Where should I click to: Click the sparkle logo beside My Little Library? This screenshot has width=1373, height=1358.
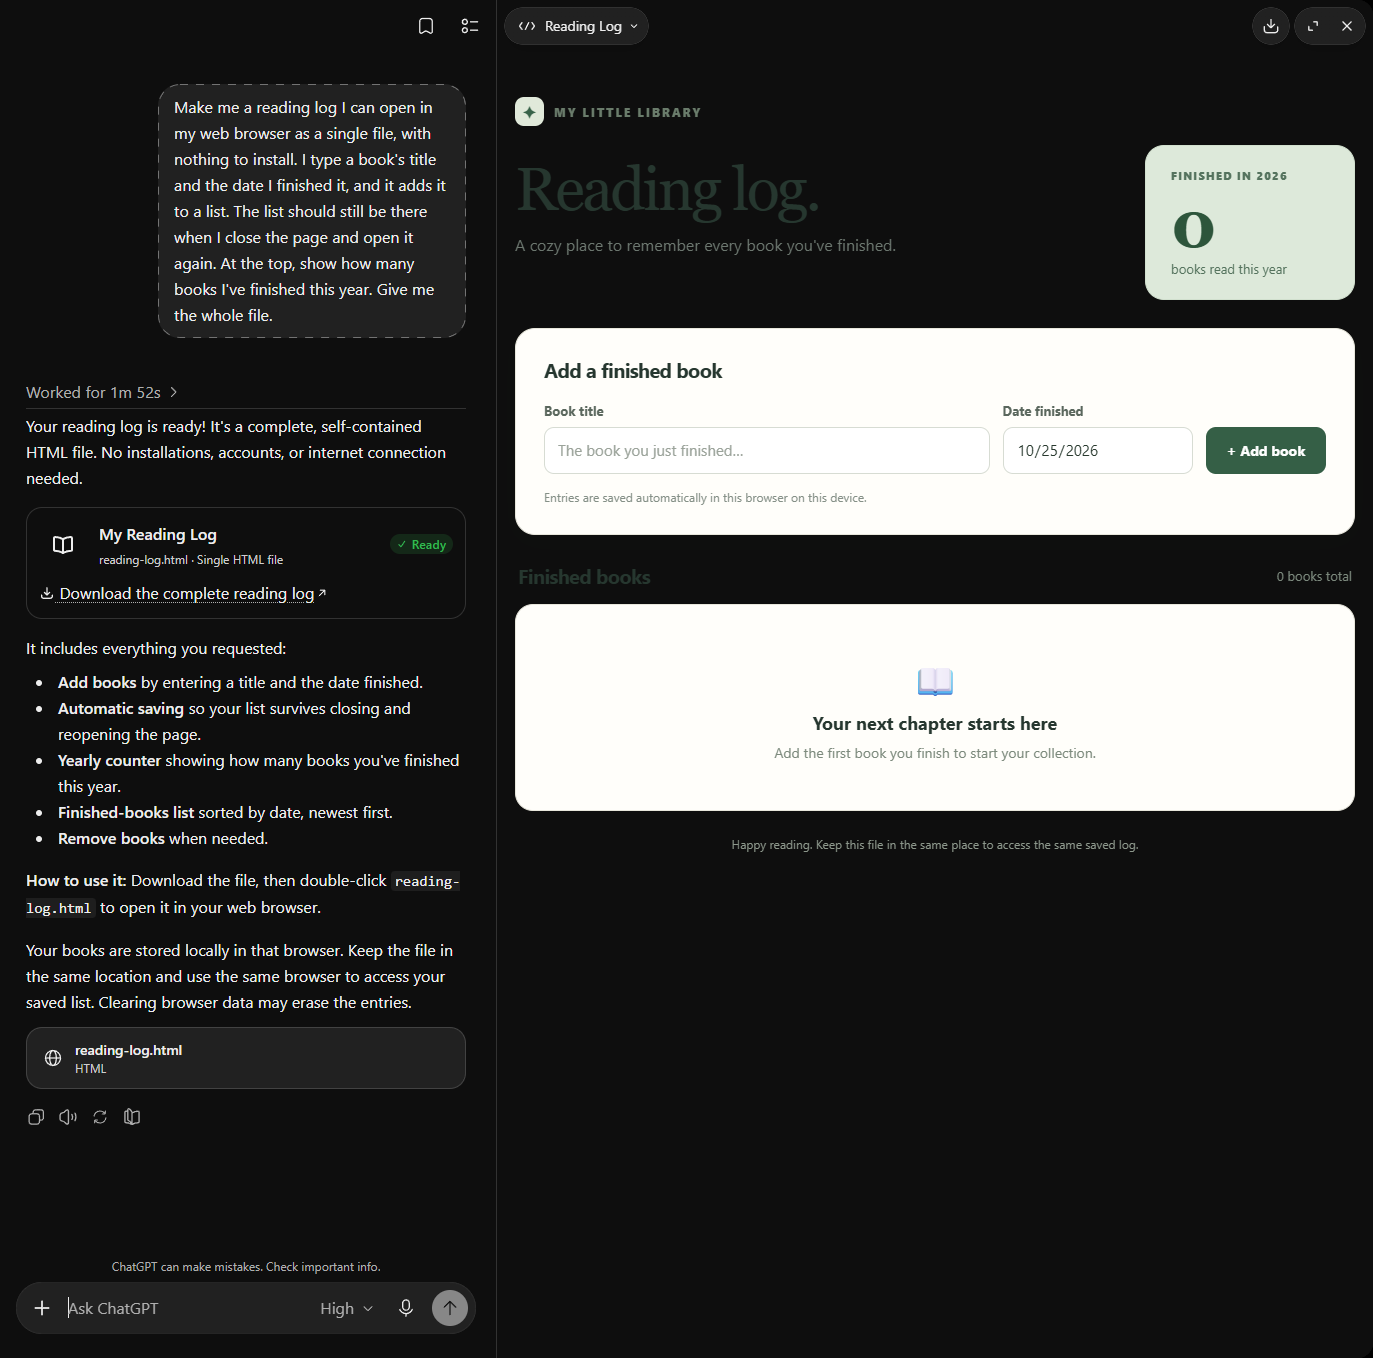coord(529,112)
